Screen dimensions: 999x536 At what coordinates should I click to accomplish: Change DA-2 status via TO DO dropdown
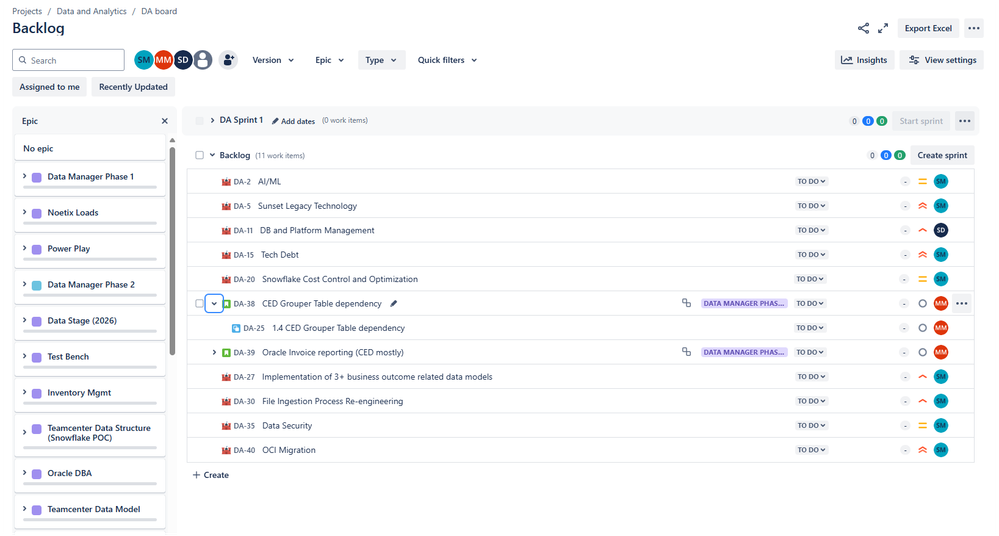pyautogui.click(x=811, y=182)
